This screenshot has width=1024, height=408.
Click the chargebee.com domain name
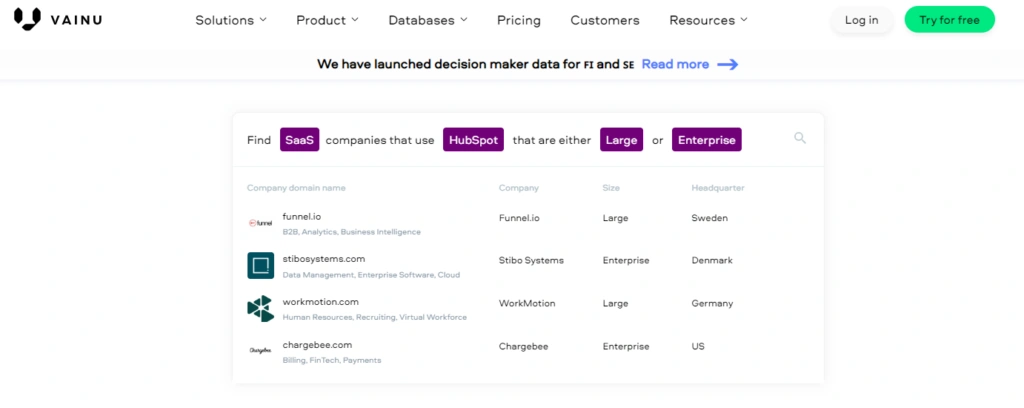[x=317, y=345]
